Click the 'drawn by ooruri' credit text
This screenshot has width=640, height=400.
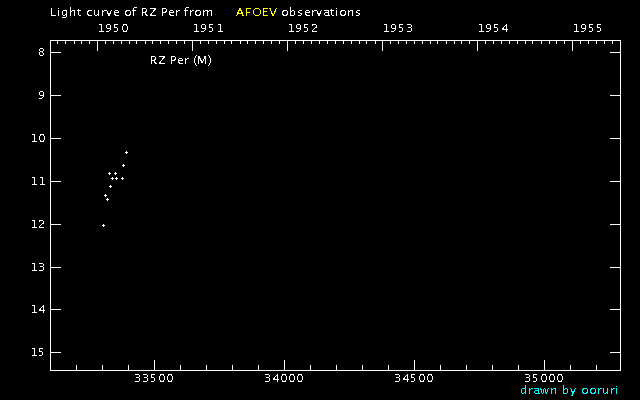(x=569, y=390)
